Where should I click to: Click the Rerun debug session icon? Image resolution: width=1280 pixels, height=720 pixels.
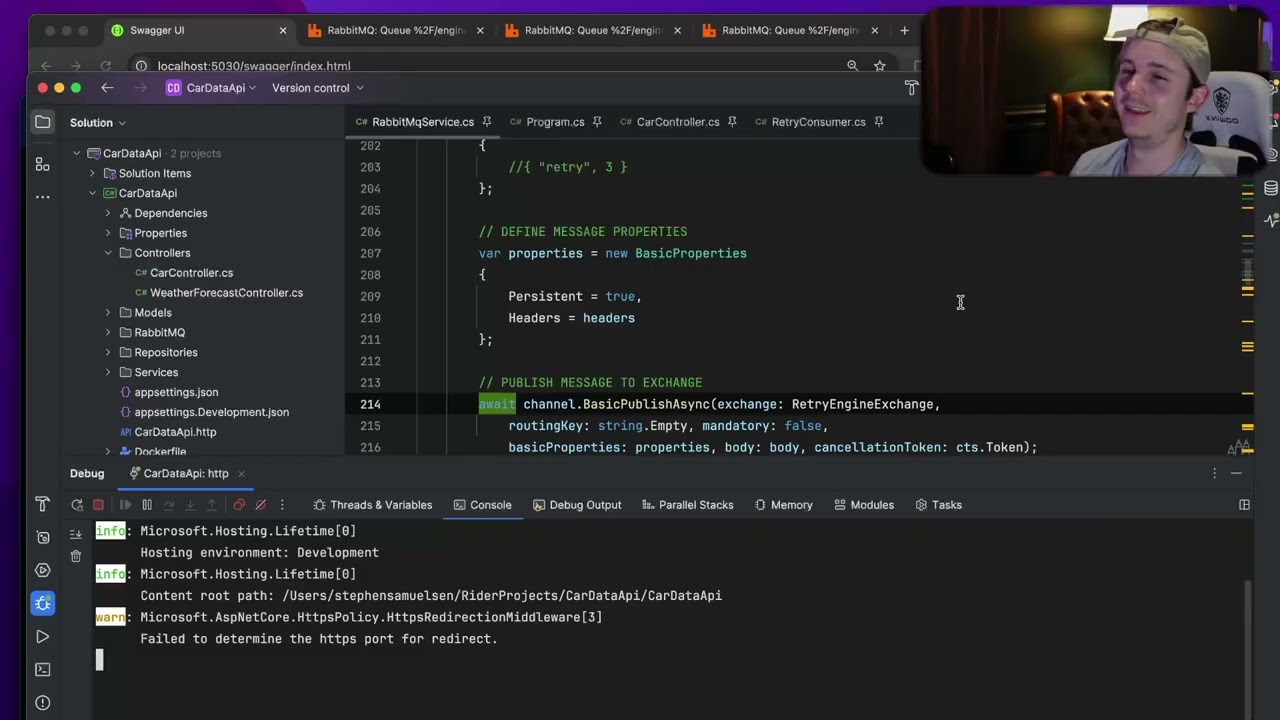click(77, 505)
